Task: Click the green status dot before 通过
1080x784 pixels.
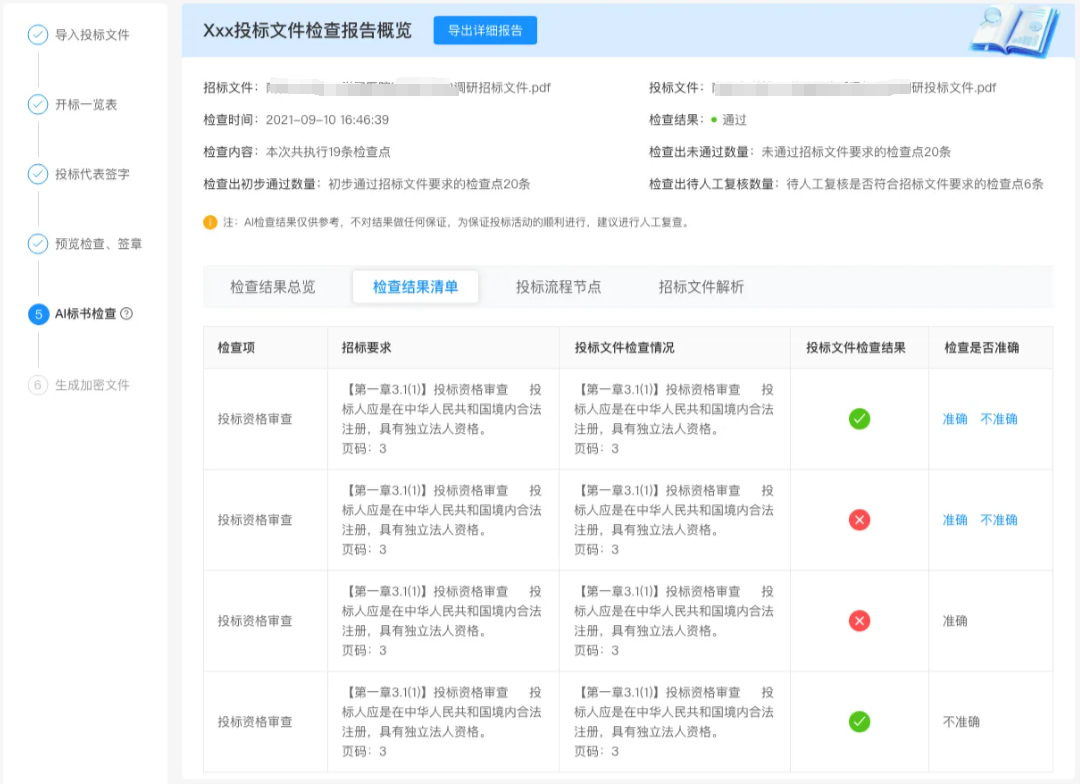Action: click(714, 120)
